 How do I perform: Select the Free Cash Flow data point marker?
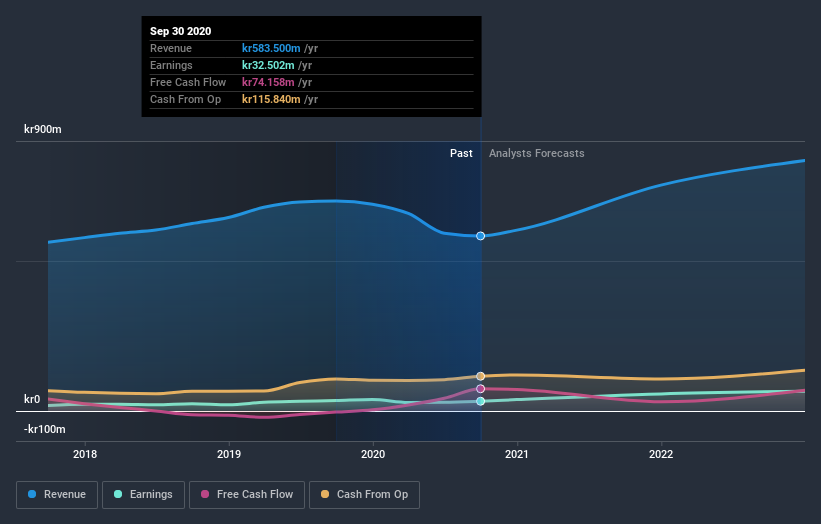(x=480, y=389)
